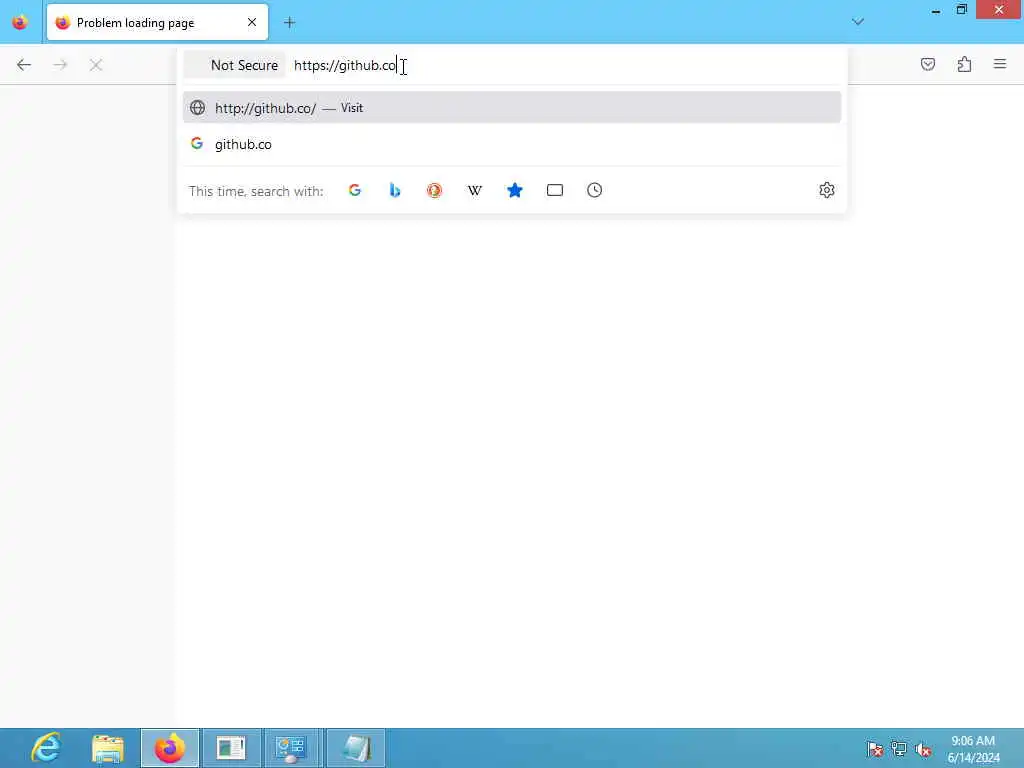1024x768 pixels.
Task: Restore down the Firefox window
Action: [x=961, y=10]
